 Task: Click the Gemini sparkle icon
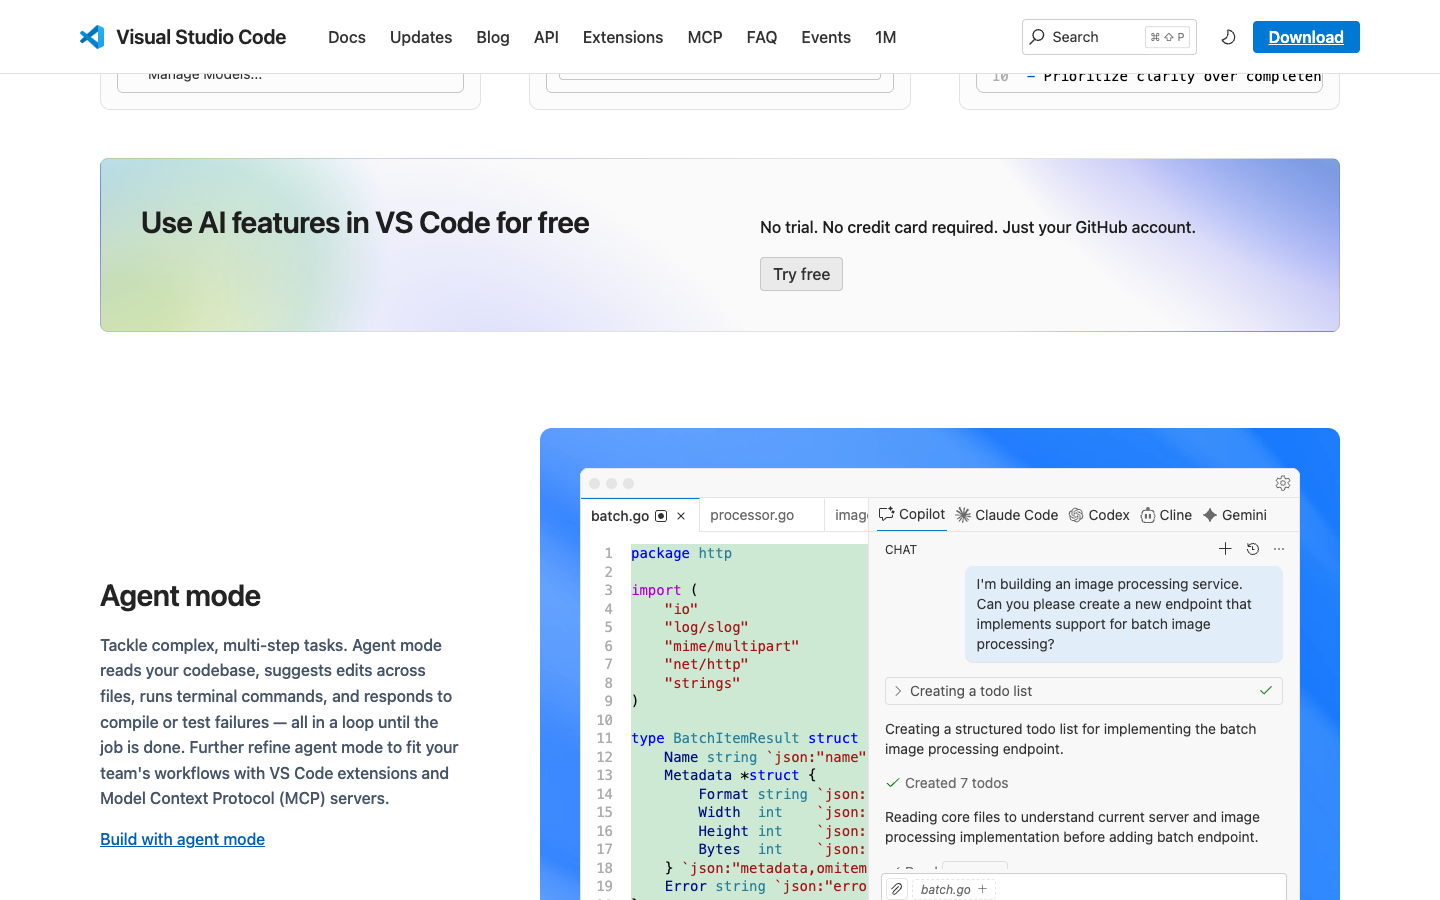tap(1210, 515)
